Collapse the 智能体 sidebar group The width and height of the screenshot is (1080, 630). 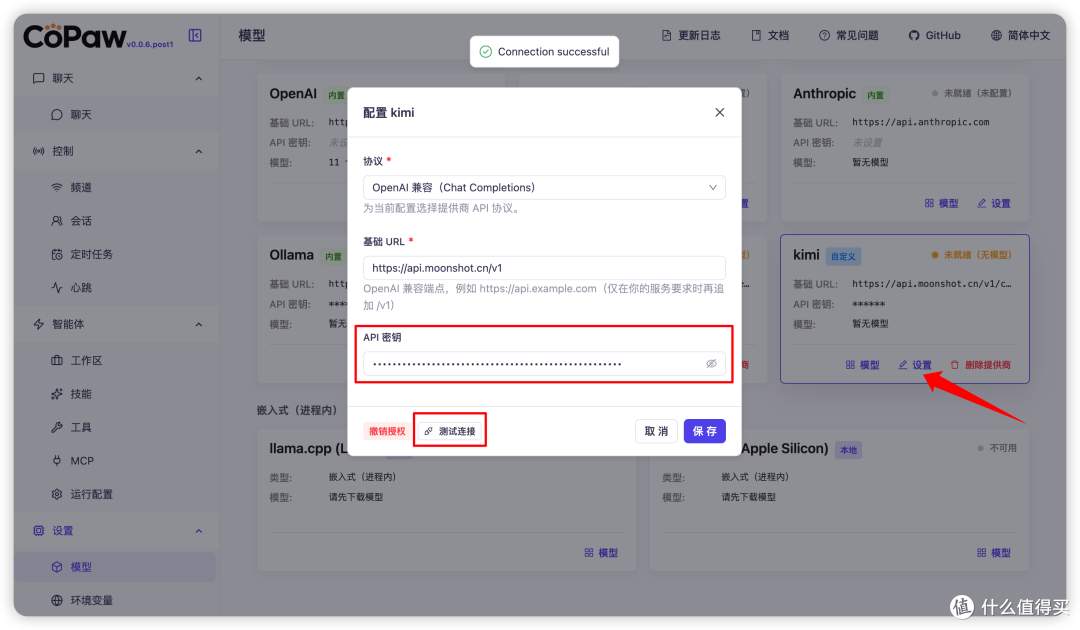point(198,324)
